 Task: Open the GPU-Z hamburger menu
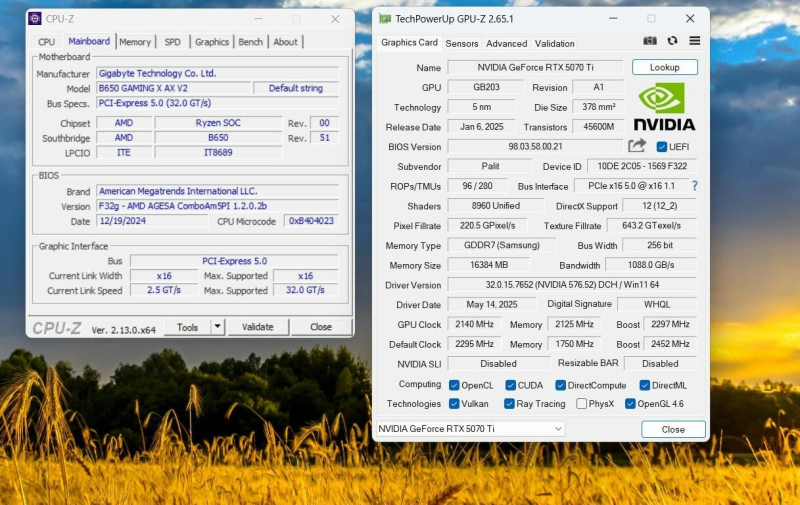point(694,41)
